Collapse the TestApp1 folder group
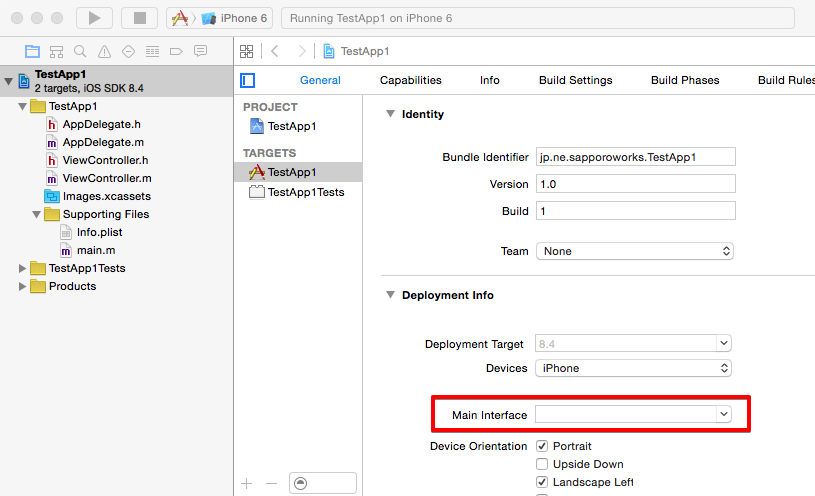 (22, 107)
